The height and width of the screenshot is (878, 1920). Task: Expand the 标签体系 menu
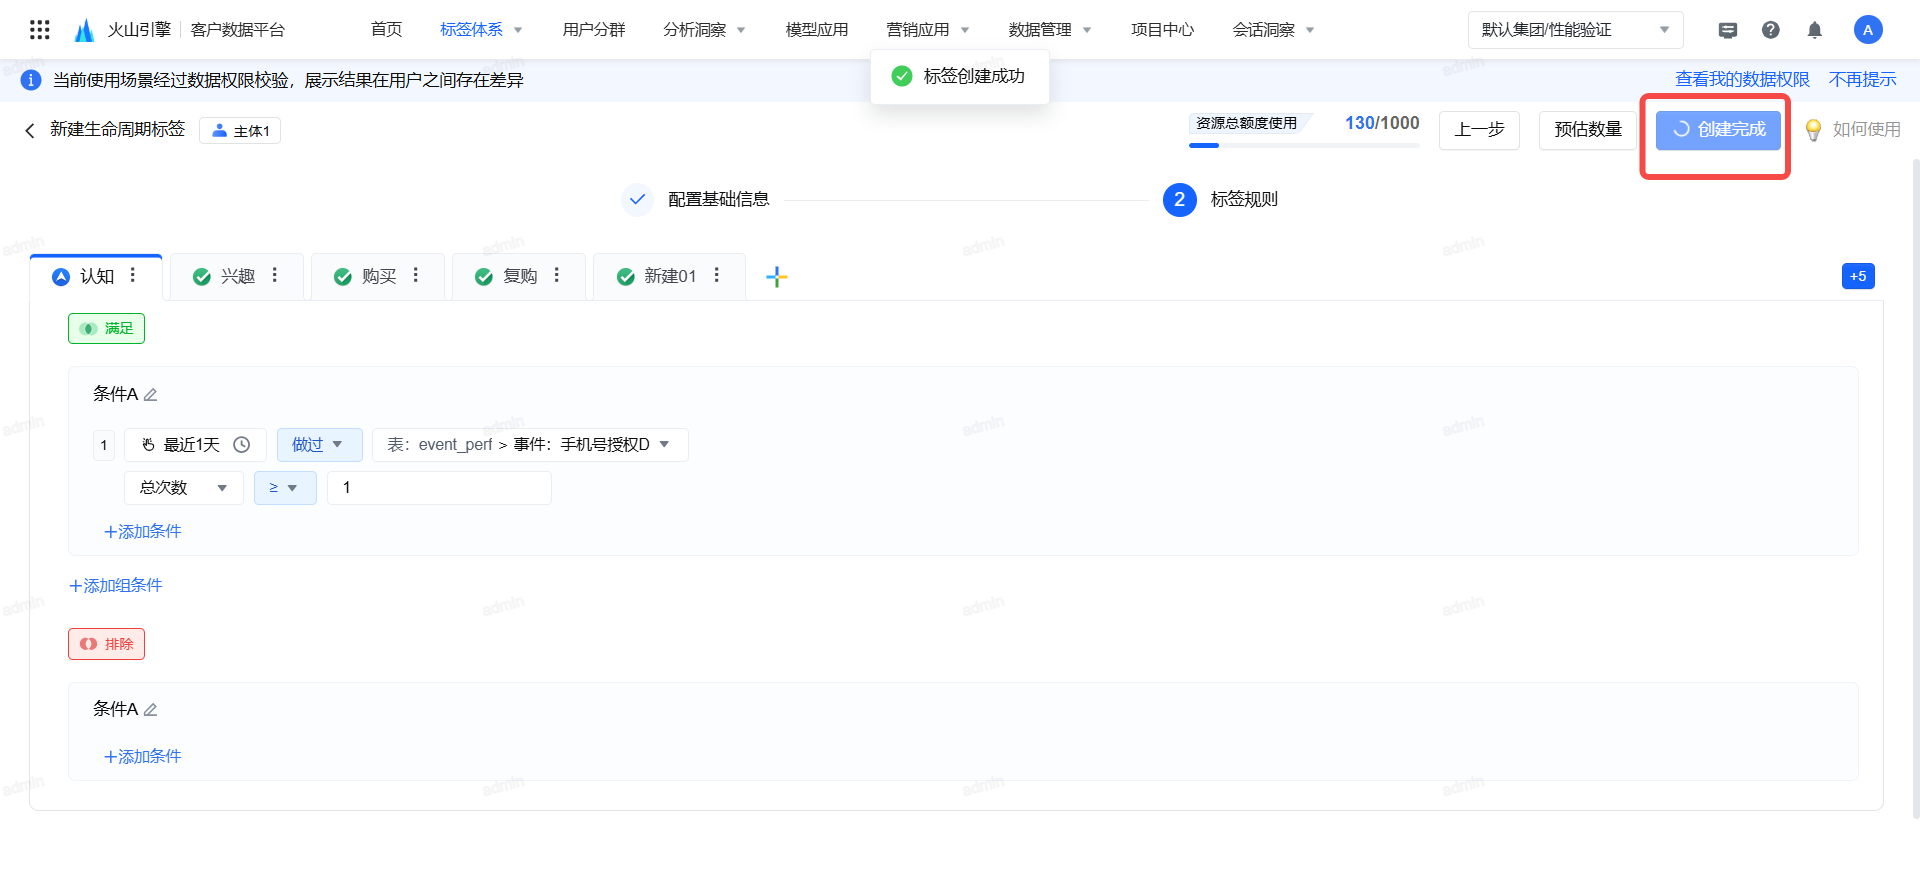(481, 30)
